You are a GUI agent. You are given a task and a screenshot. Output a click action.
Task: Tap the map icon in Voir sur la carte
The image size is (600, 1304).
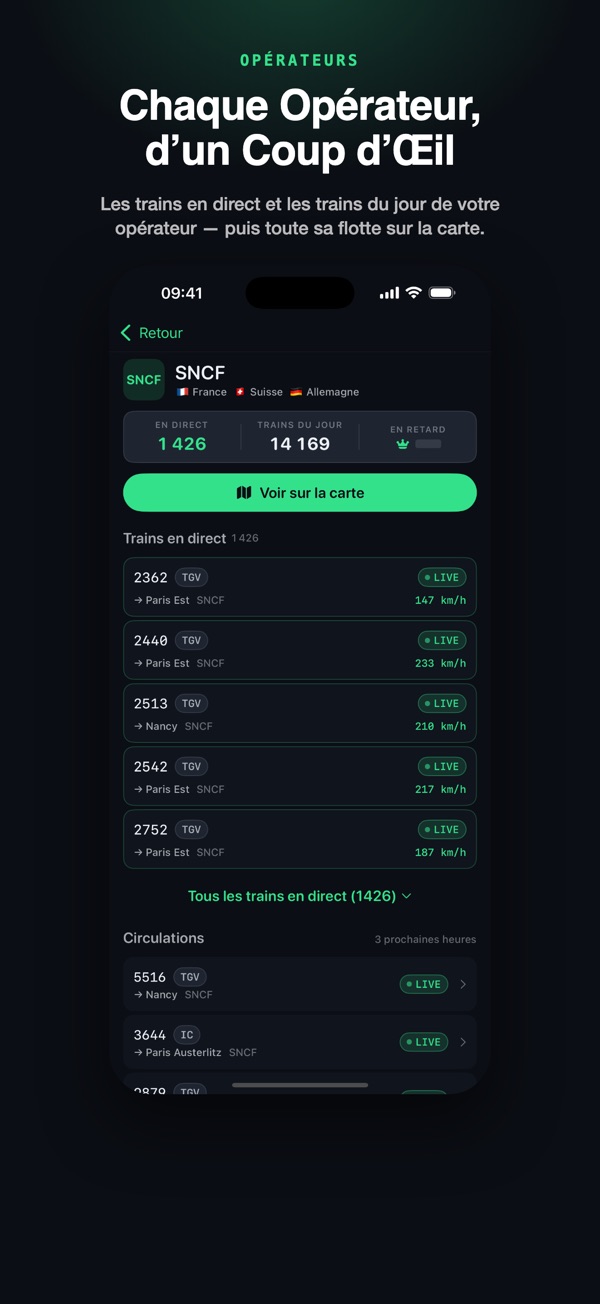point(244,492)
